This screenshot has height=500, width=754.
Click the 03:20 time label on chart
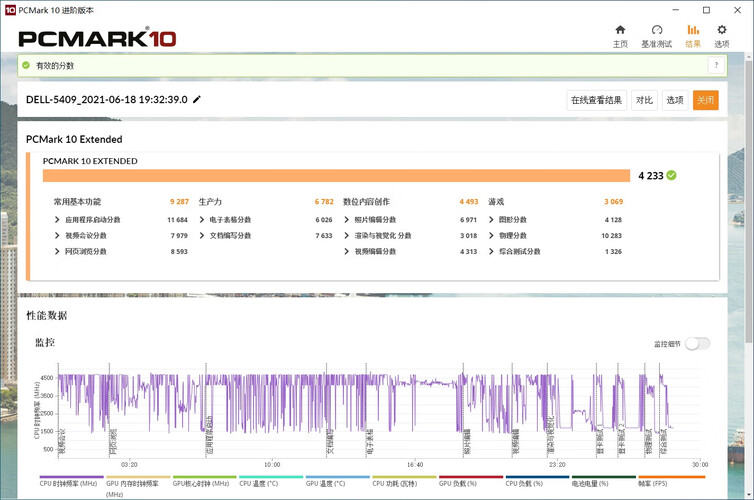pyautogui.click(x=129, y=464)
